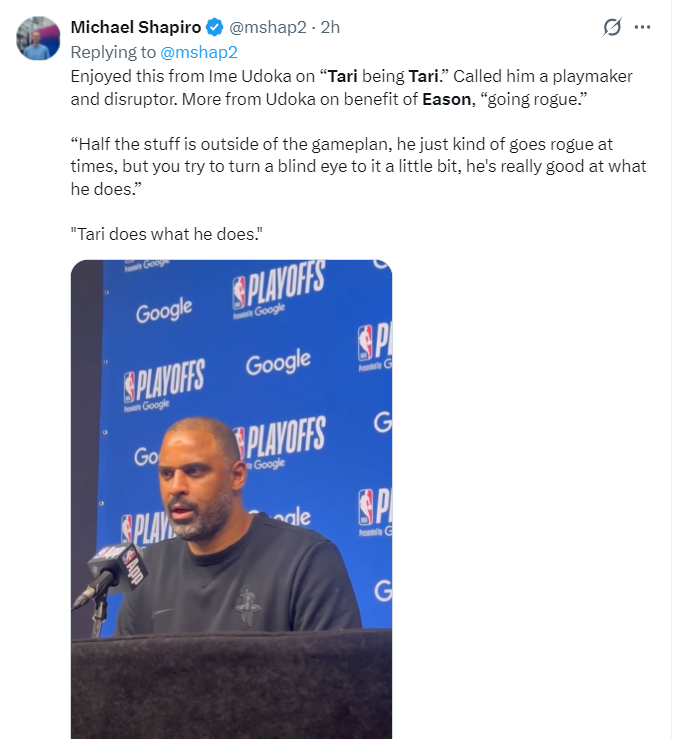The width and height of the screenshot is (675, 739).
Task: Click the 'Tari does what he does' line
Action: pos(166,234)
